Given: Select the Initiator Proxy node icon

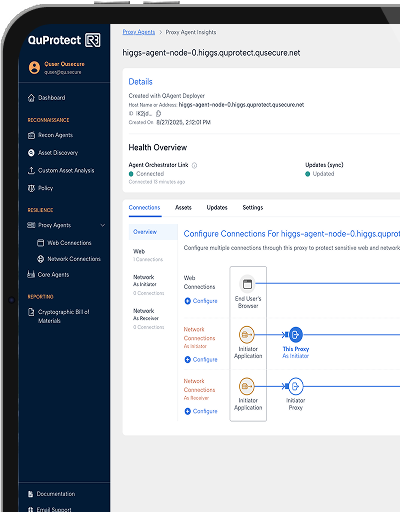Looking at the screenshot, I should (x=295, y=386).
